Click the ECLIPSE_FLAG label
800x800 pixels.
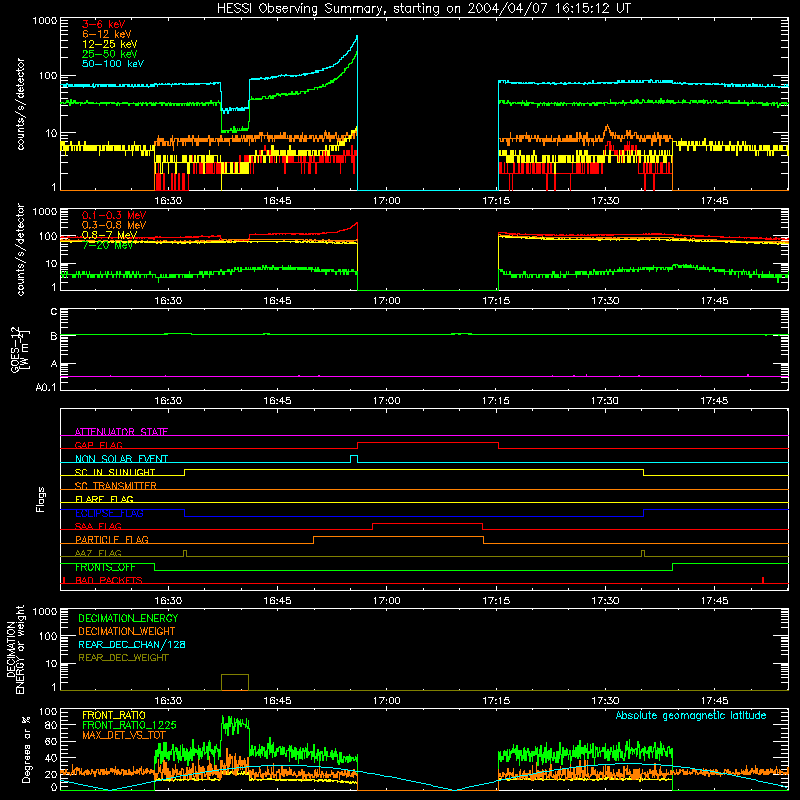tap(109, 513)
